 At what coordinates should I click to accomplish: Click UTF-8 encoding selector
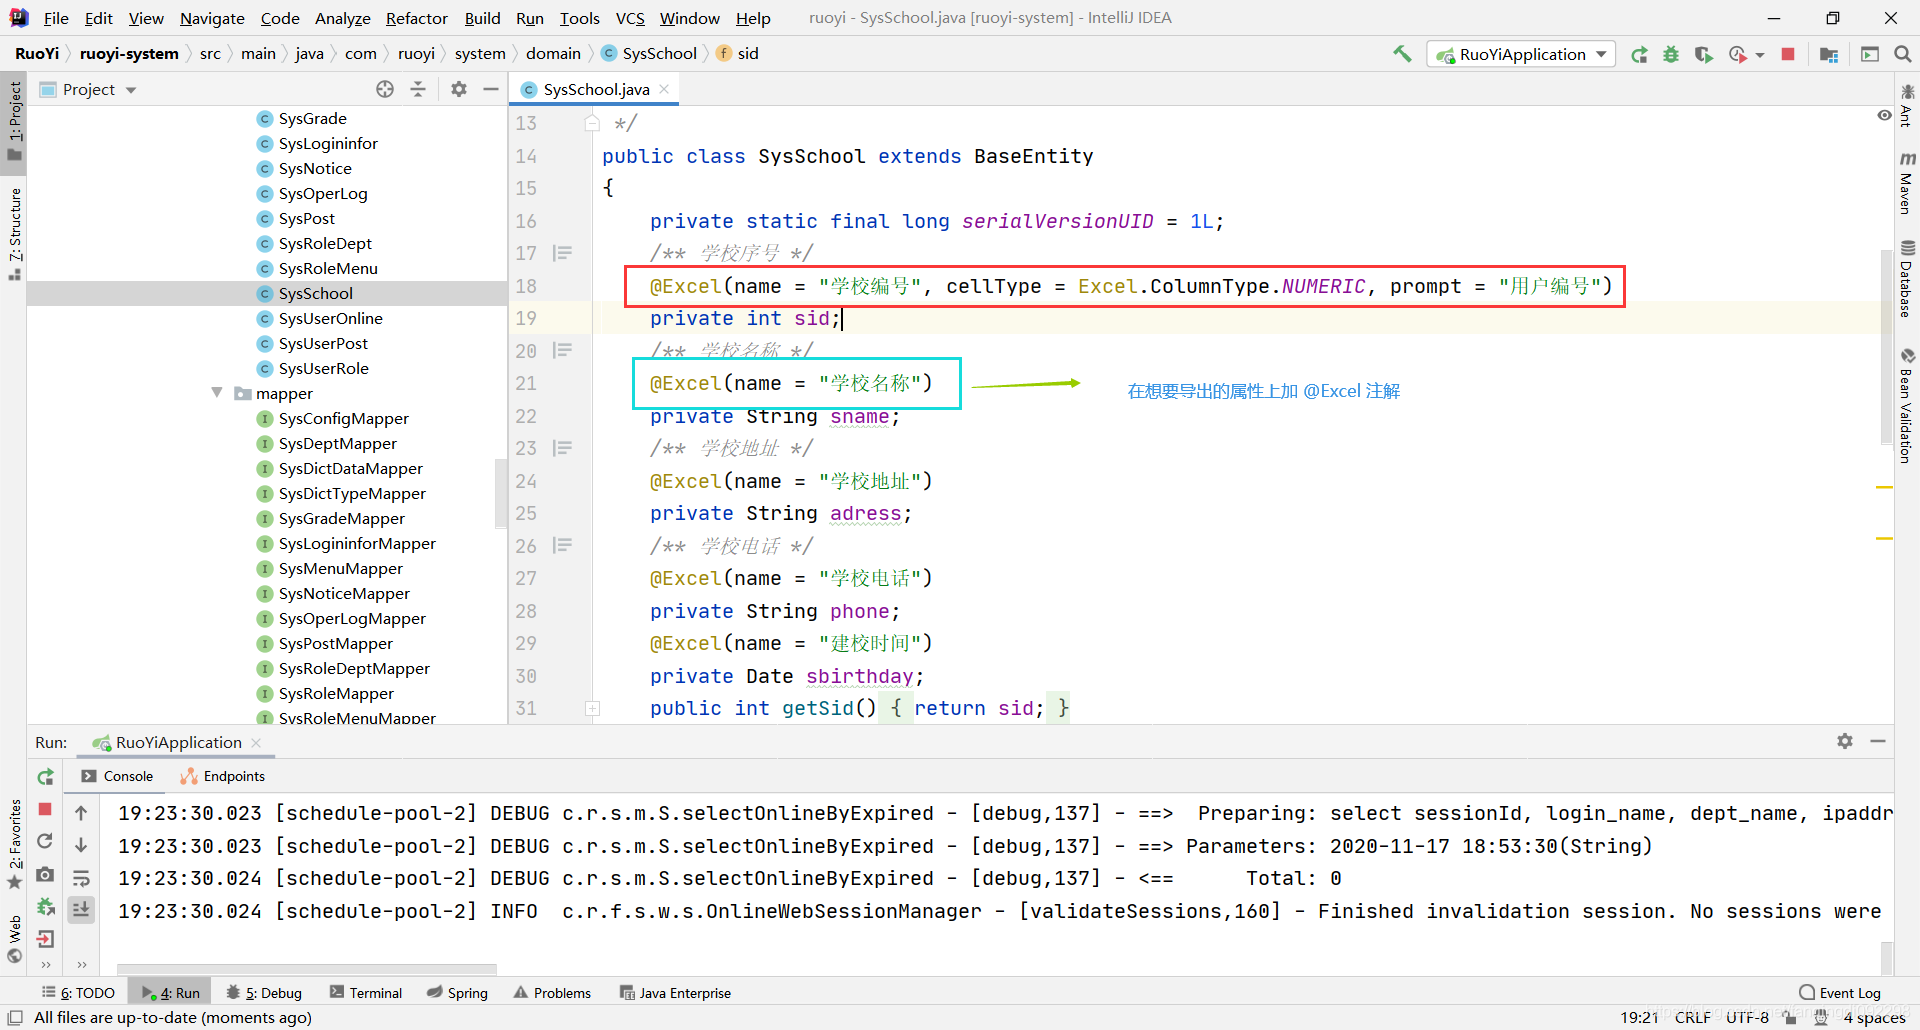(1747, 1017)
